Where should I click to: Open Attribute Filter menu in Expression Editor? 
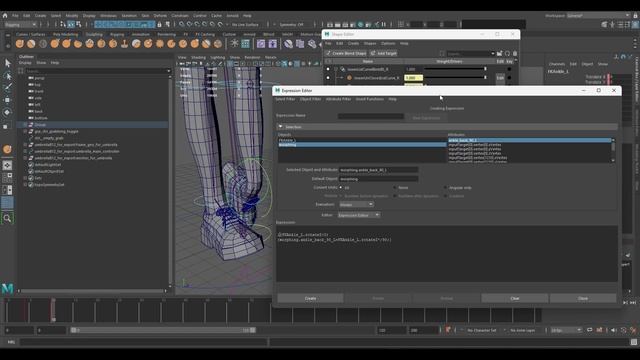(338, 99)
